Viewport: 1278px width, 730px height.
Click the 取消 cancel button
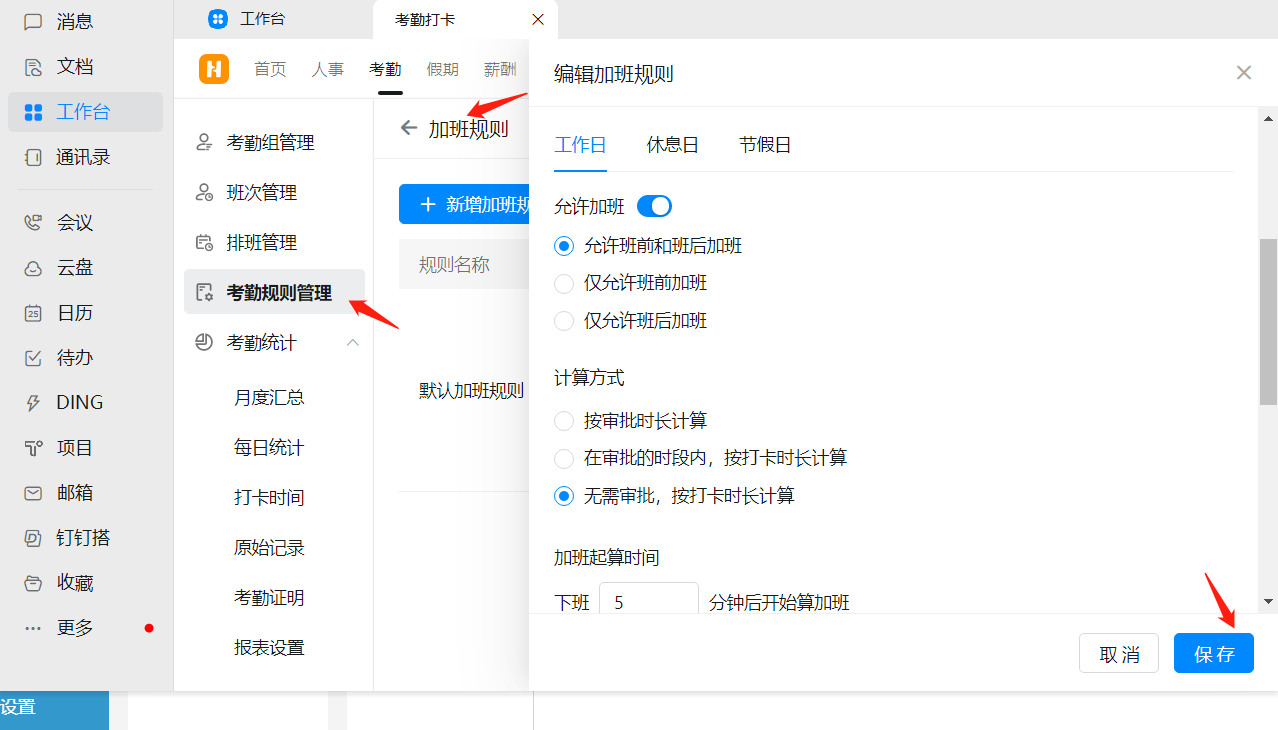coord(1118,654)
